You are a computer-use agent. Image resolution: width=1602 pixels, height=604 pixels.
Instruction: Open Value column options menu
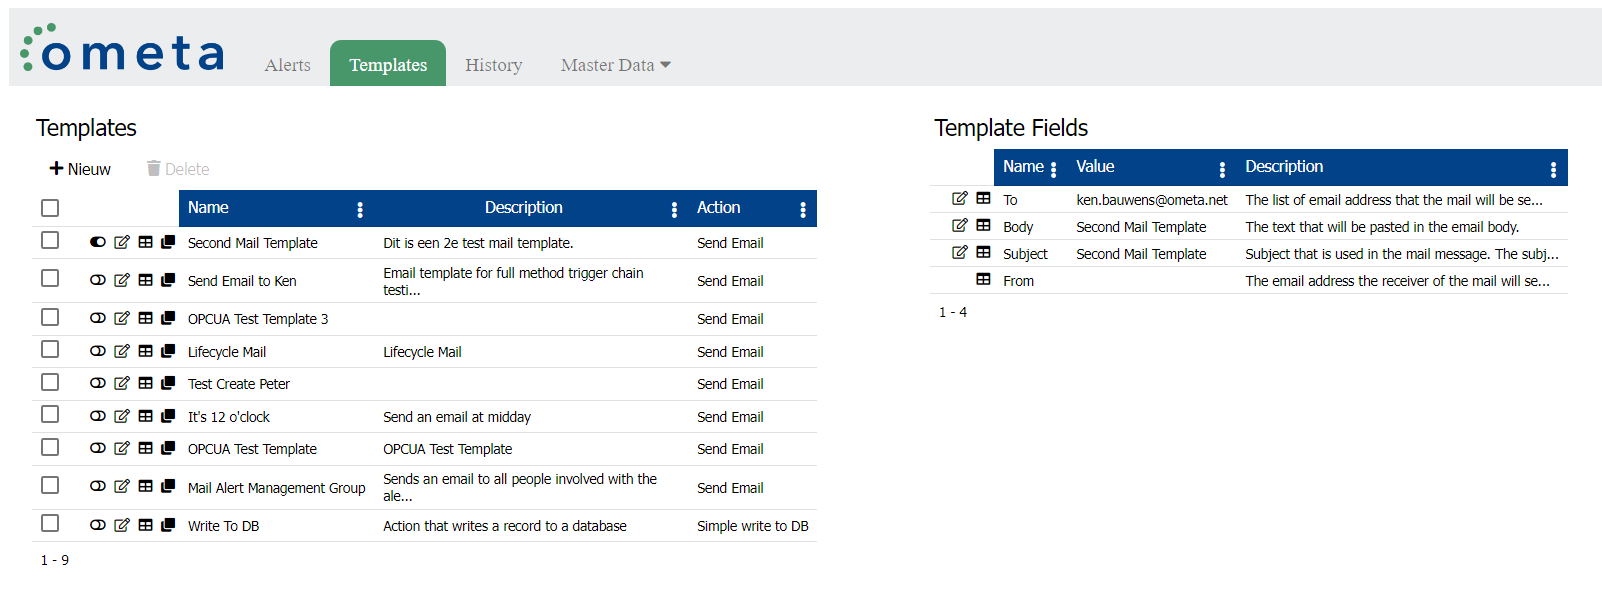point(1222,169)
